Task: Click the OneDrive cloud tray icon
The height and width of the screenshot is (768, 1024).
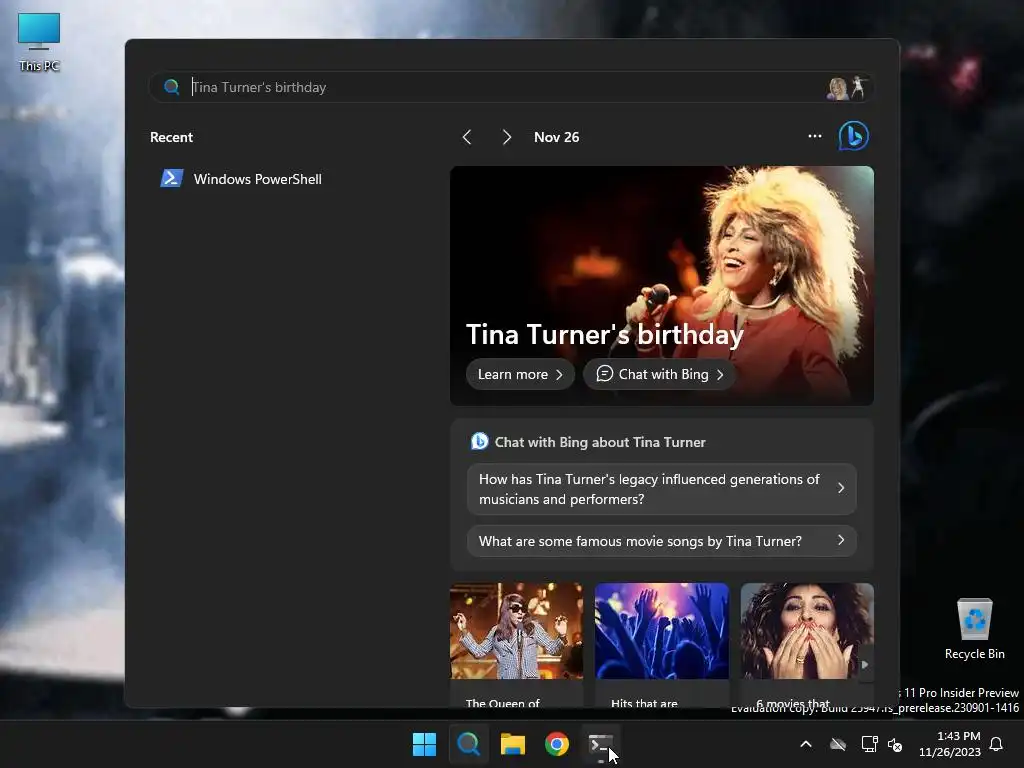Action: (838, 744)
